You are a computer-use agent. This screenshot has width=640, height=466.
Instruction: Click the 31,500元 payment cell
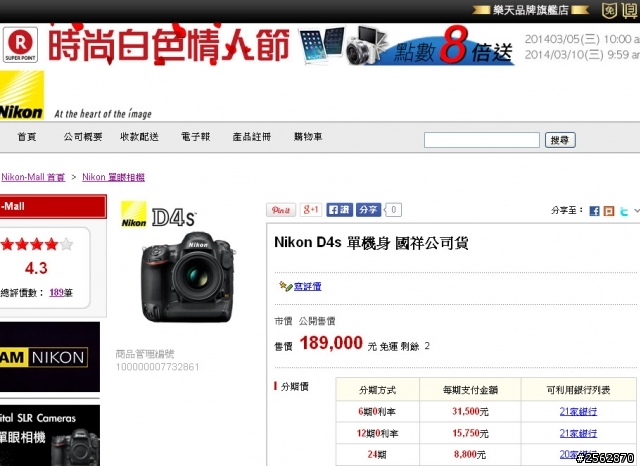pyautogui.click(x=470, y=411)
